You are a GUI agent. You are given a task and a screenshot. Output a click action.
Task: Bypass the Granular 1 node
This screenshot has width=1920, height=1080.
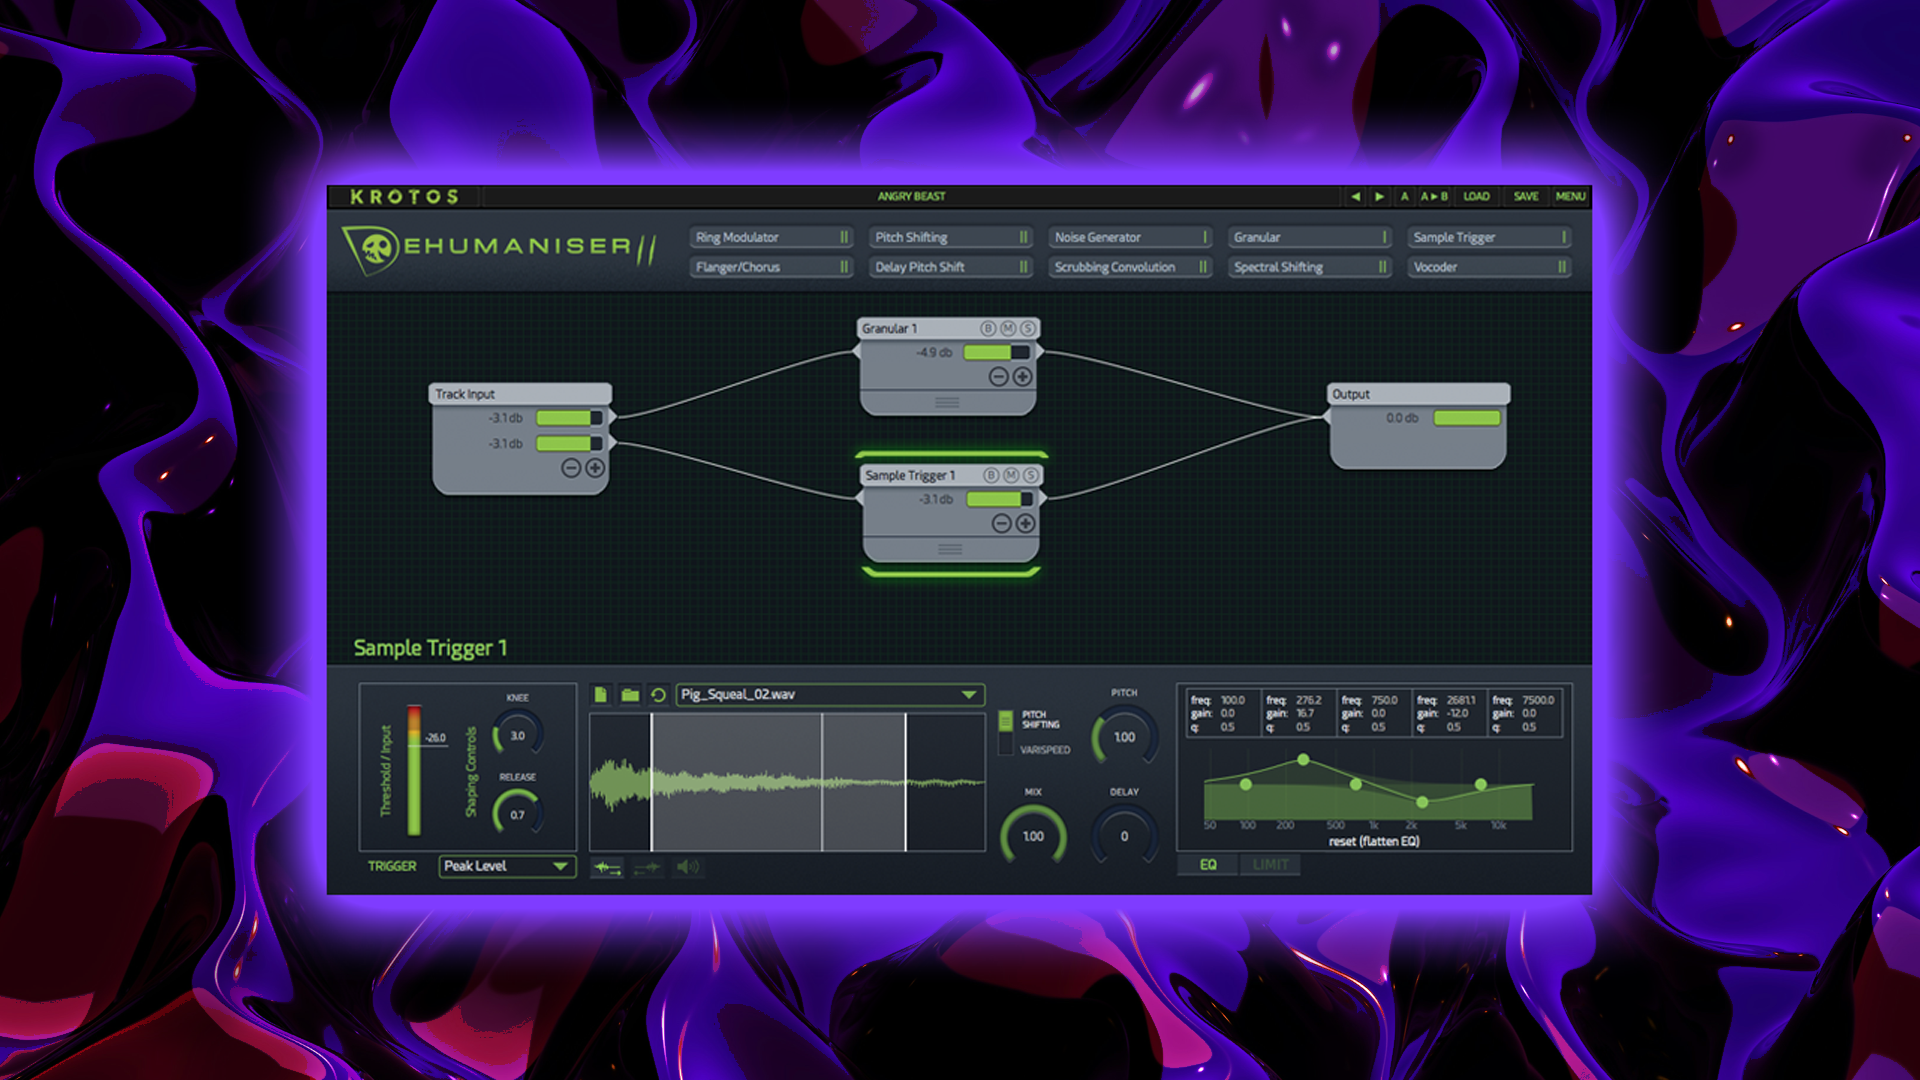pos(988,329)
